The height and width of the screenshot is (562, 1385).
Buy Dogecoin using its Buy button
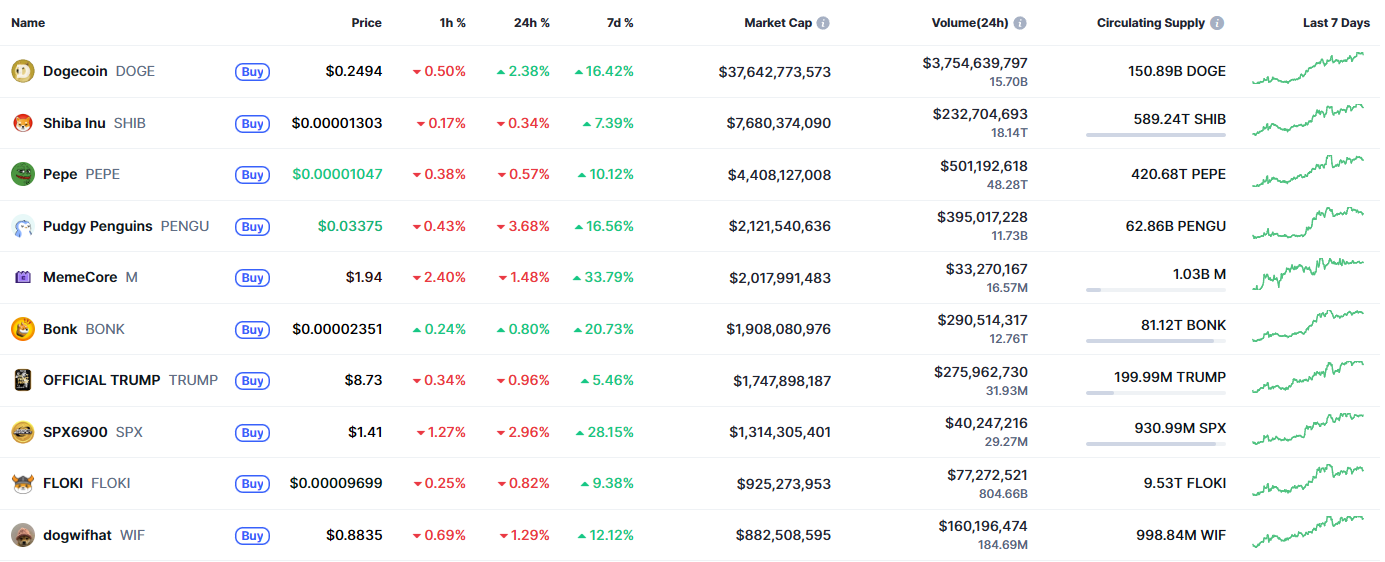pos(253,72)
